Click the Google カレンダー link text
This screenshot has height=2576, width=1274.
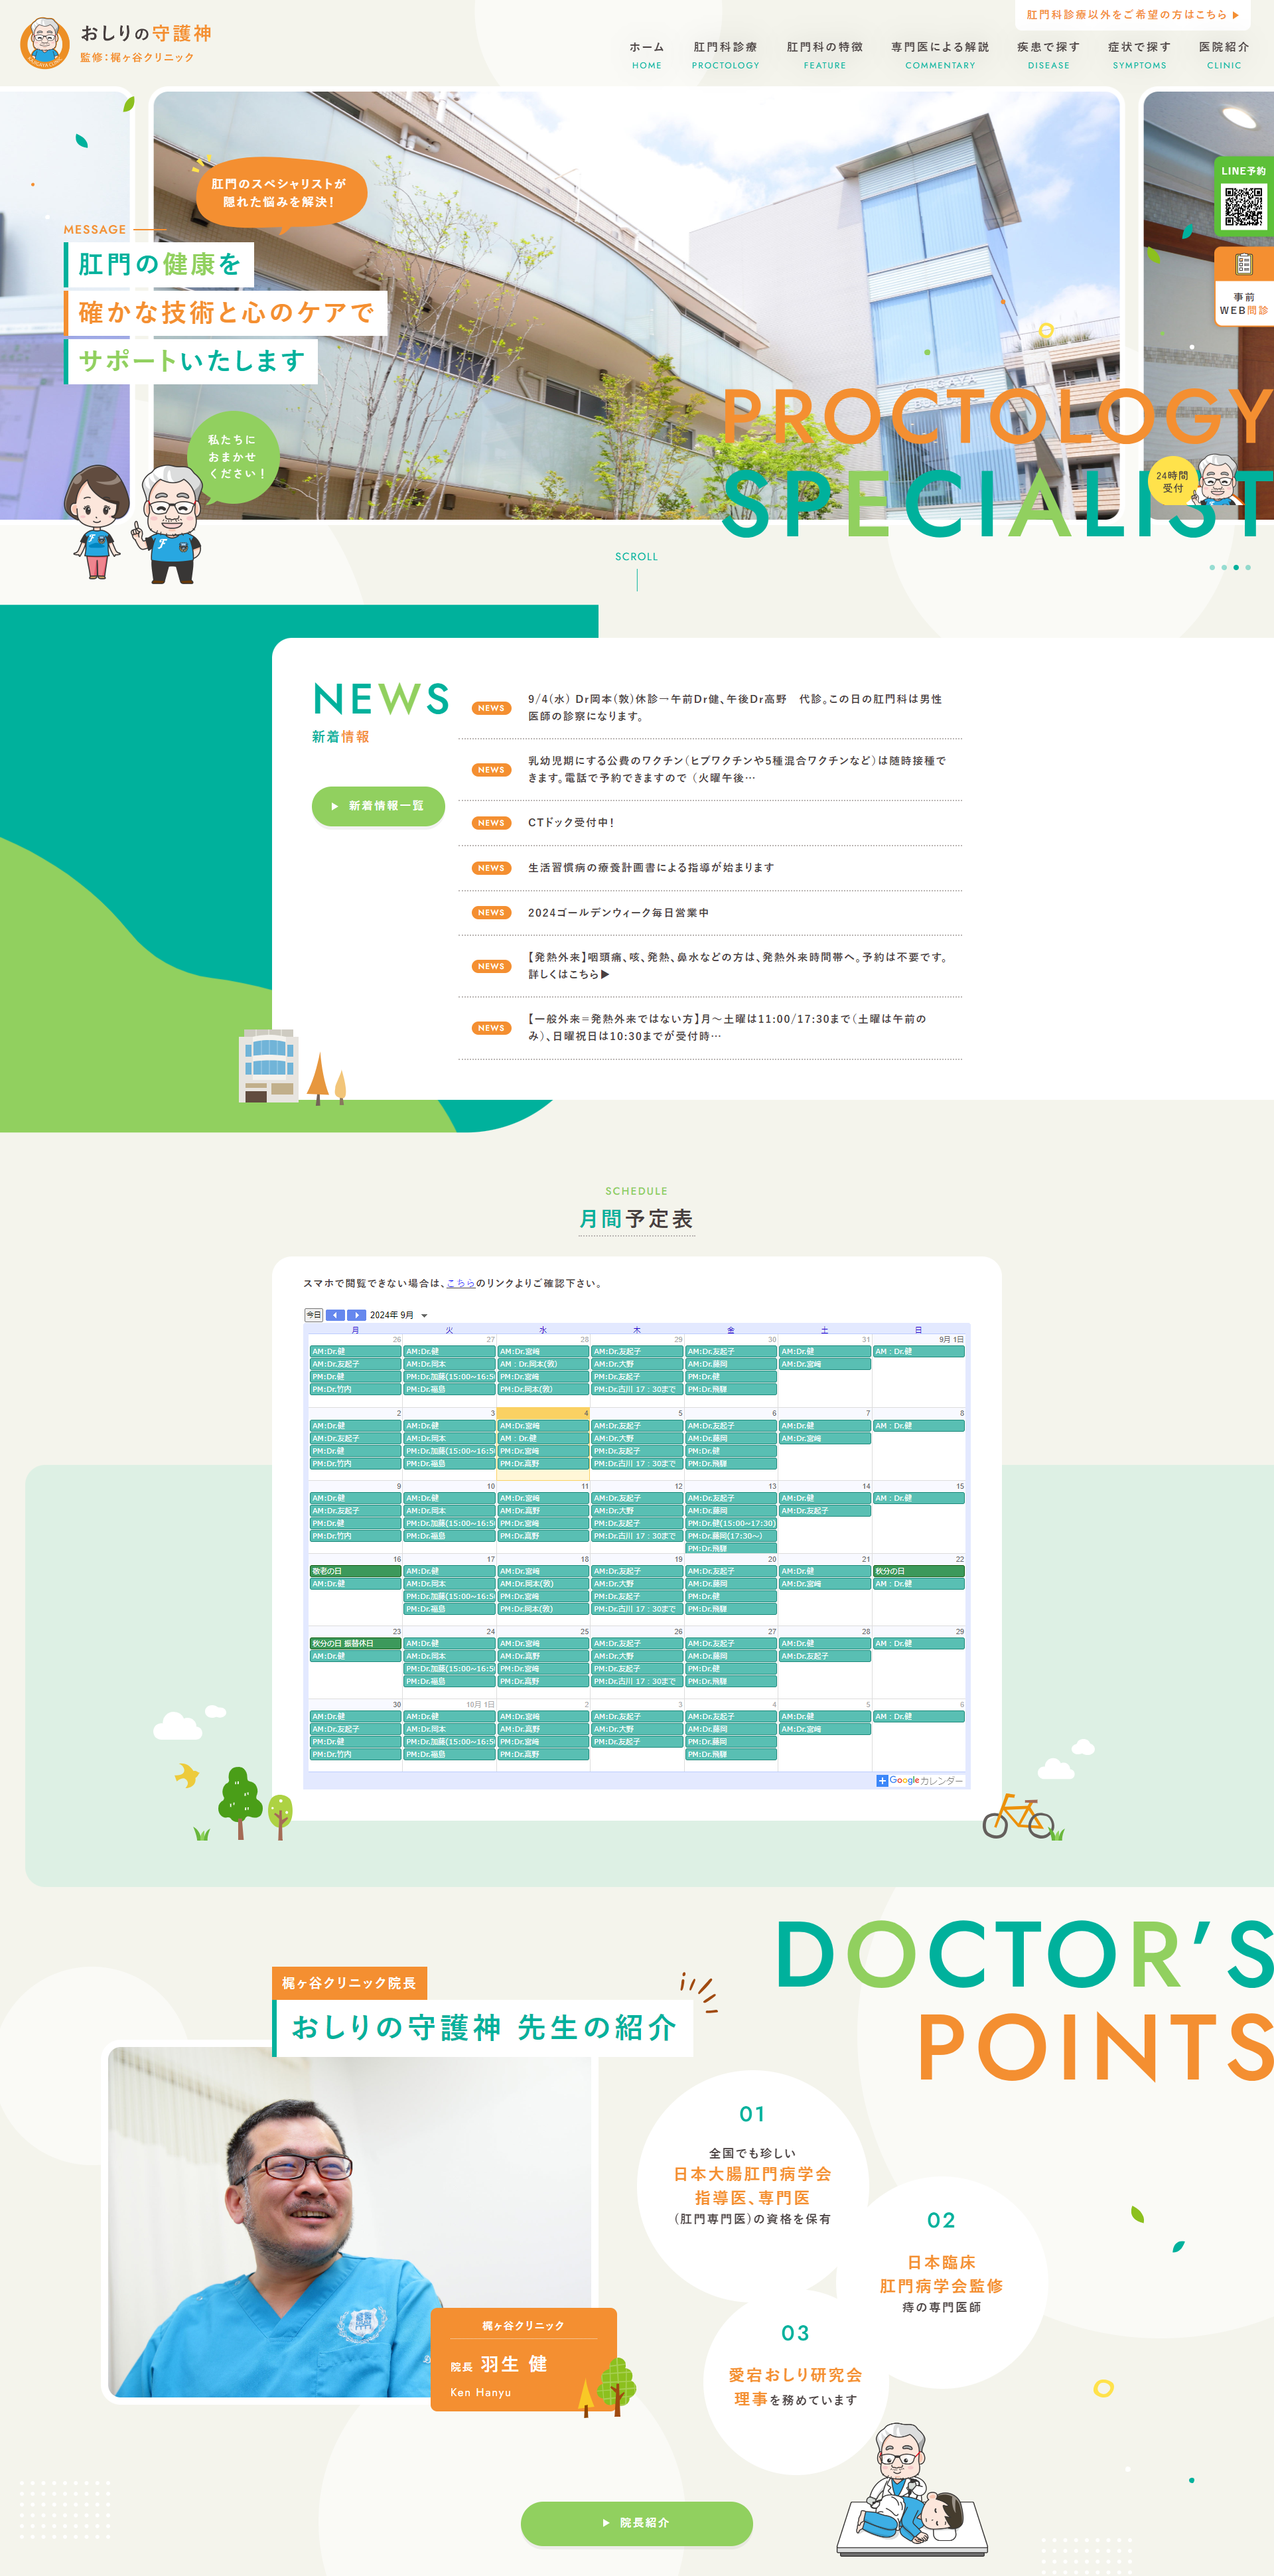tap(926, 1781)
